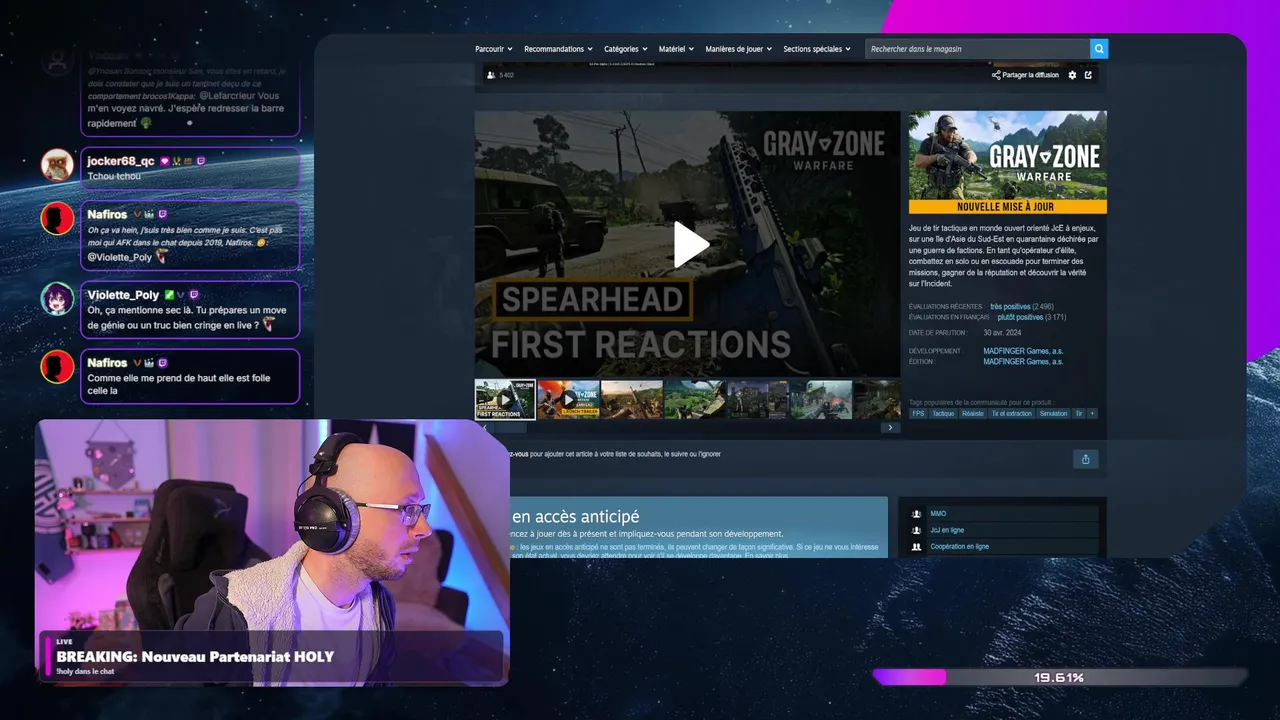
Task: Click the FPS tag
Action: 917,413
